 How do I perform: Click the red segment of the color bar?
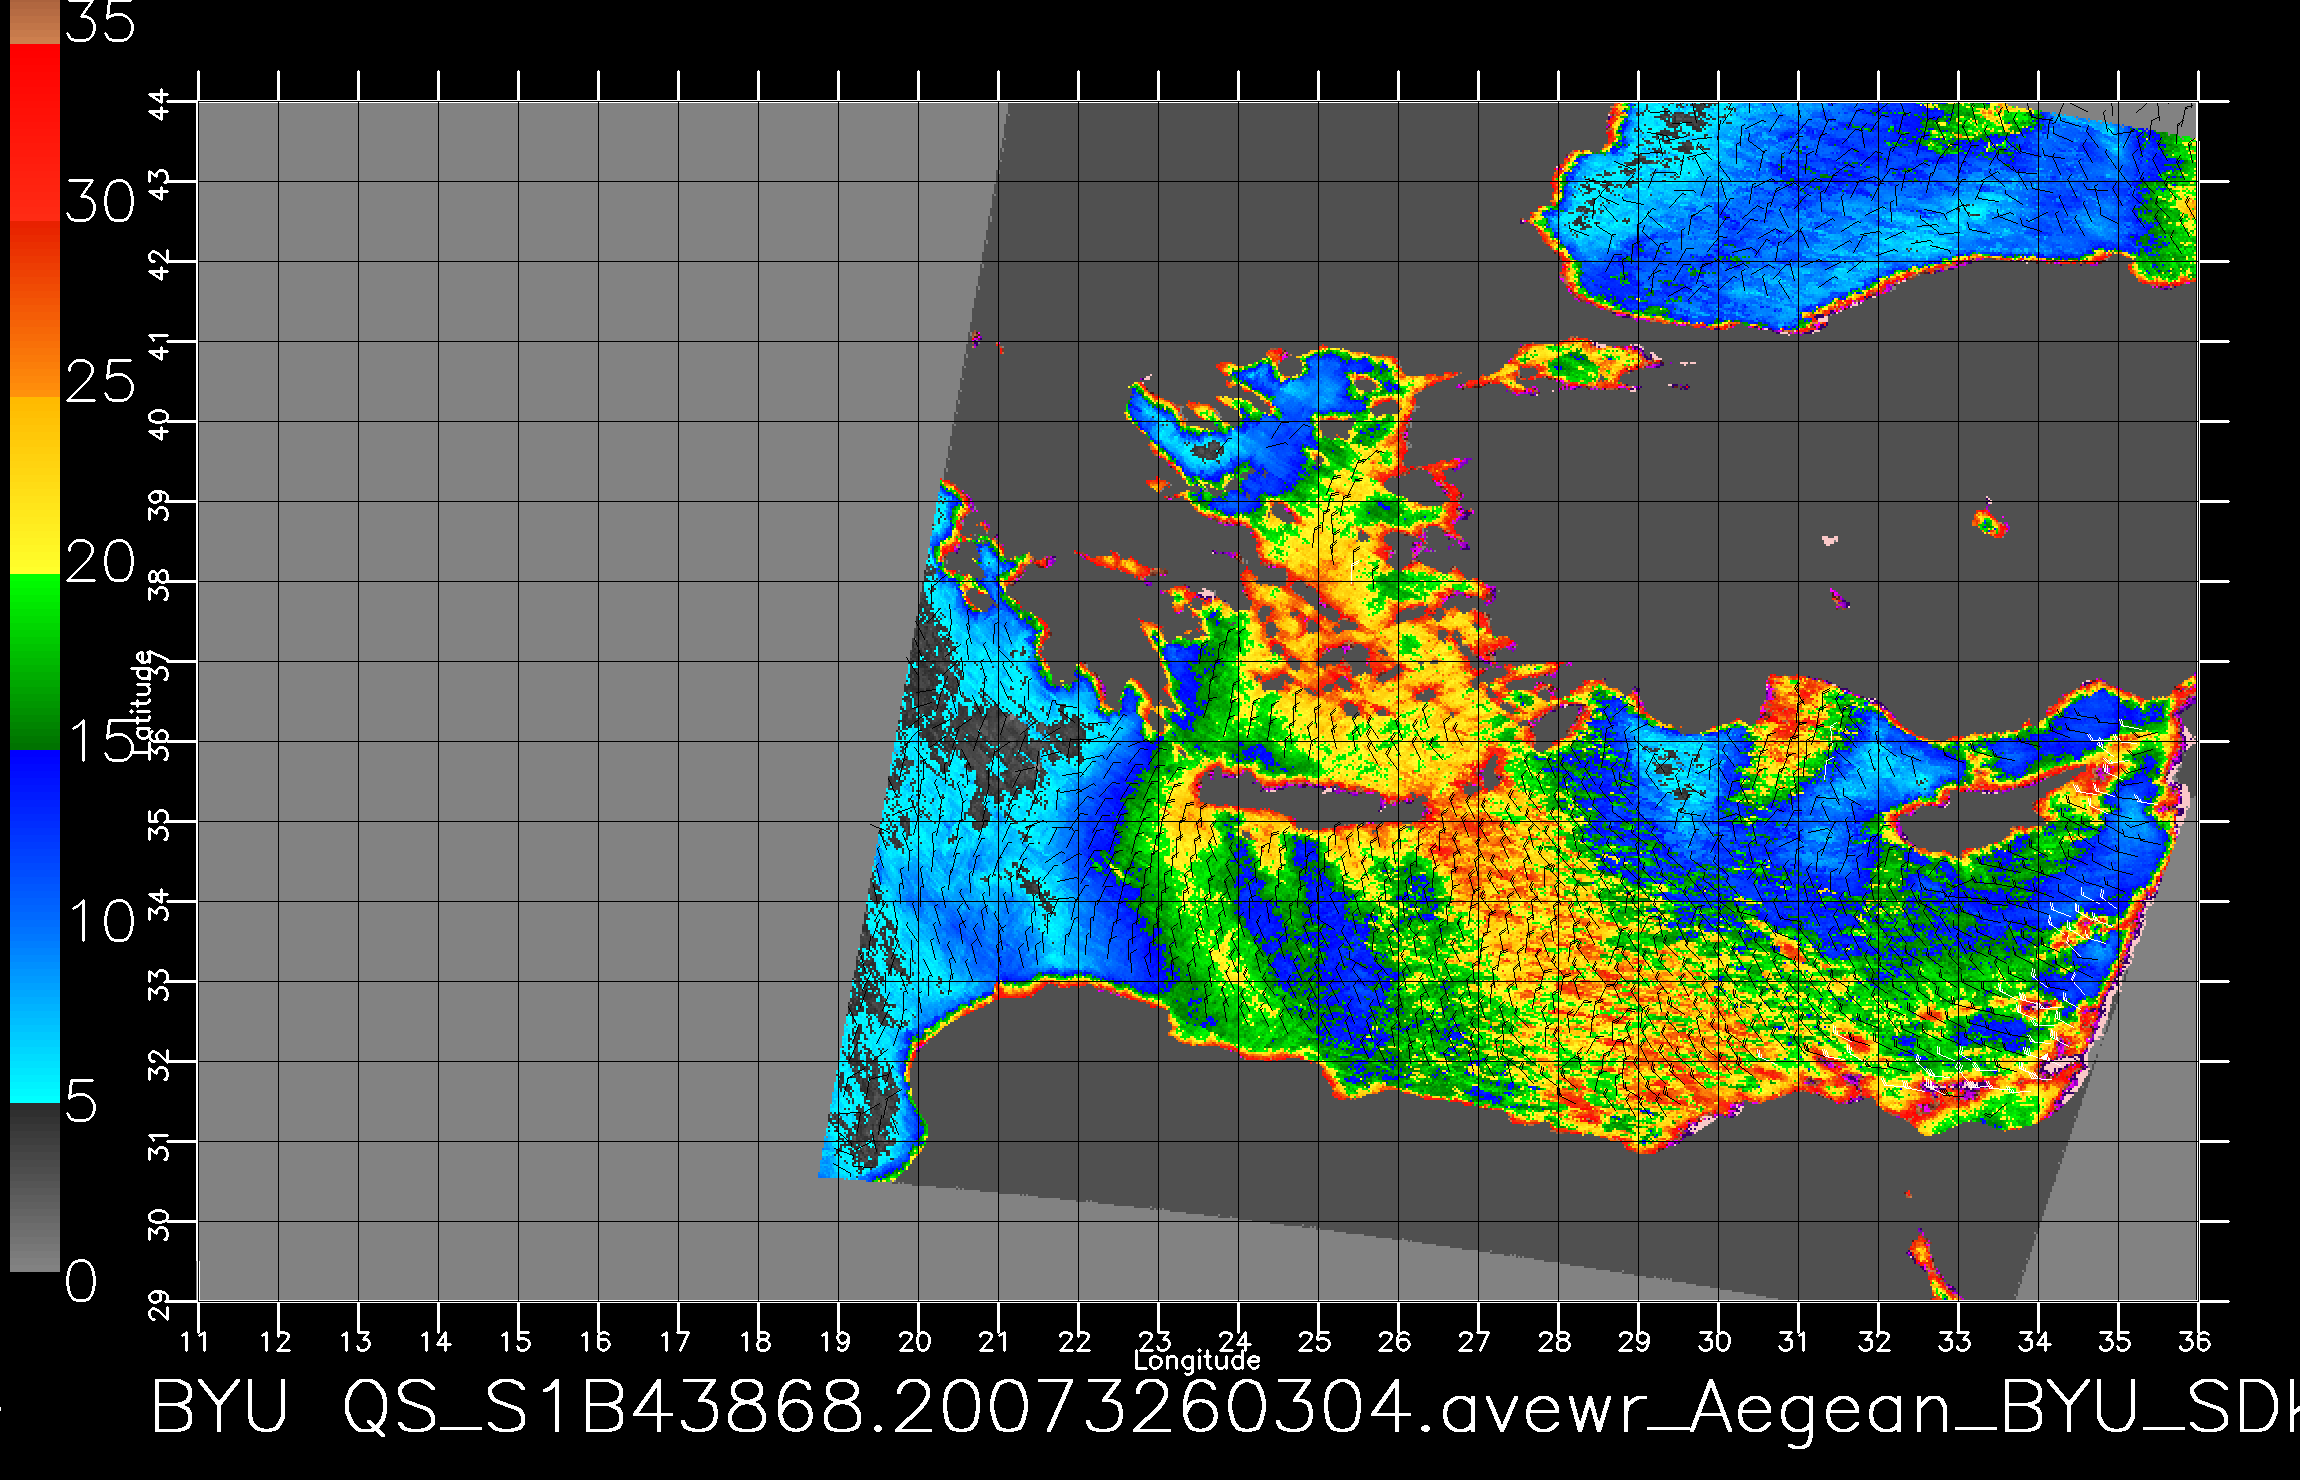pos(35,130)
